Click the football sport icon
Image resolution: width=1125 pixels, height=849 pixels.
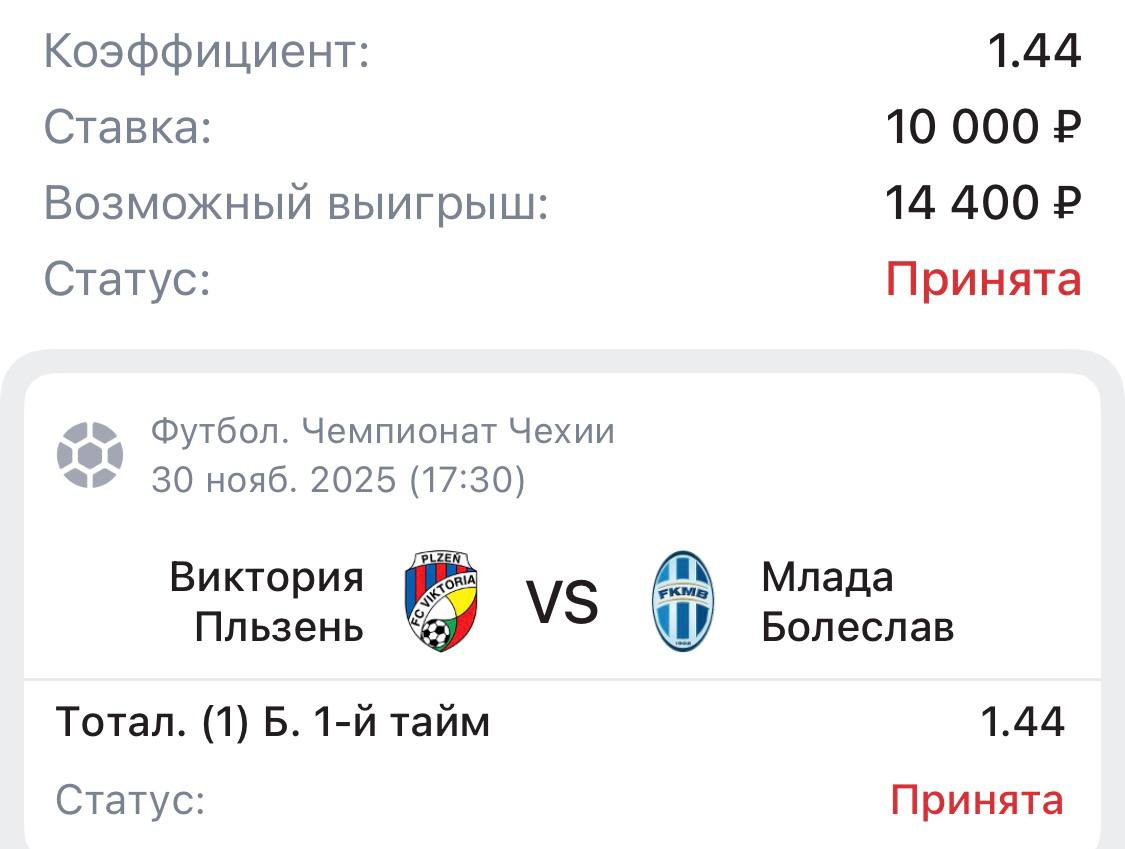tap(90, 455)
